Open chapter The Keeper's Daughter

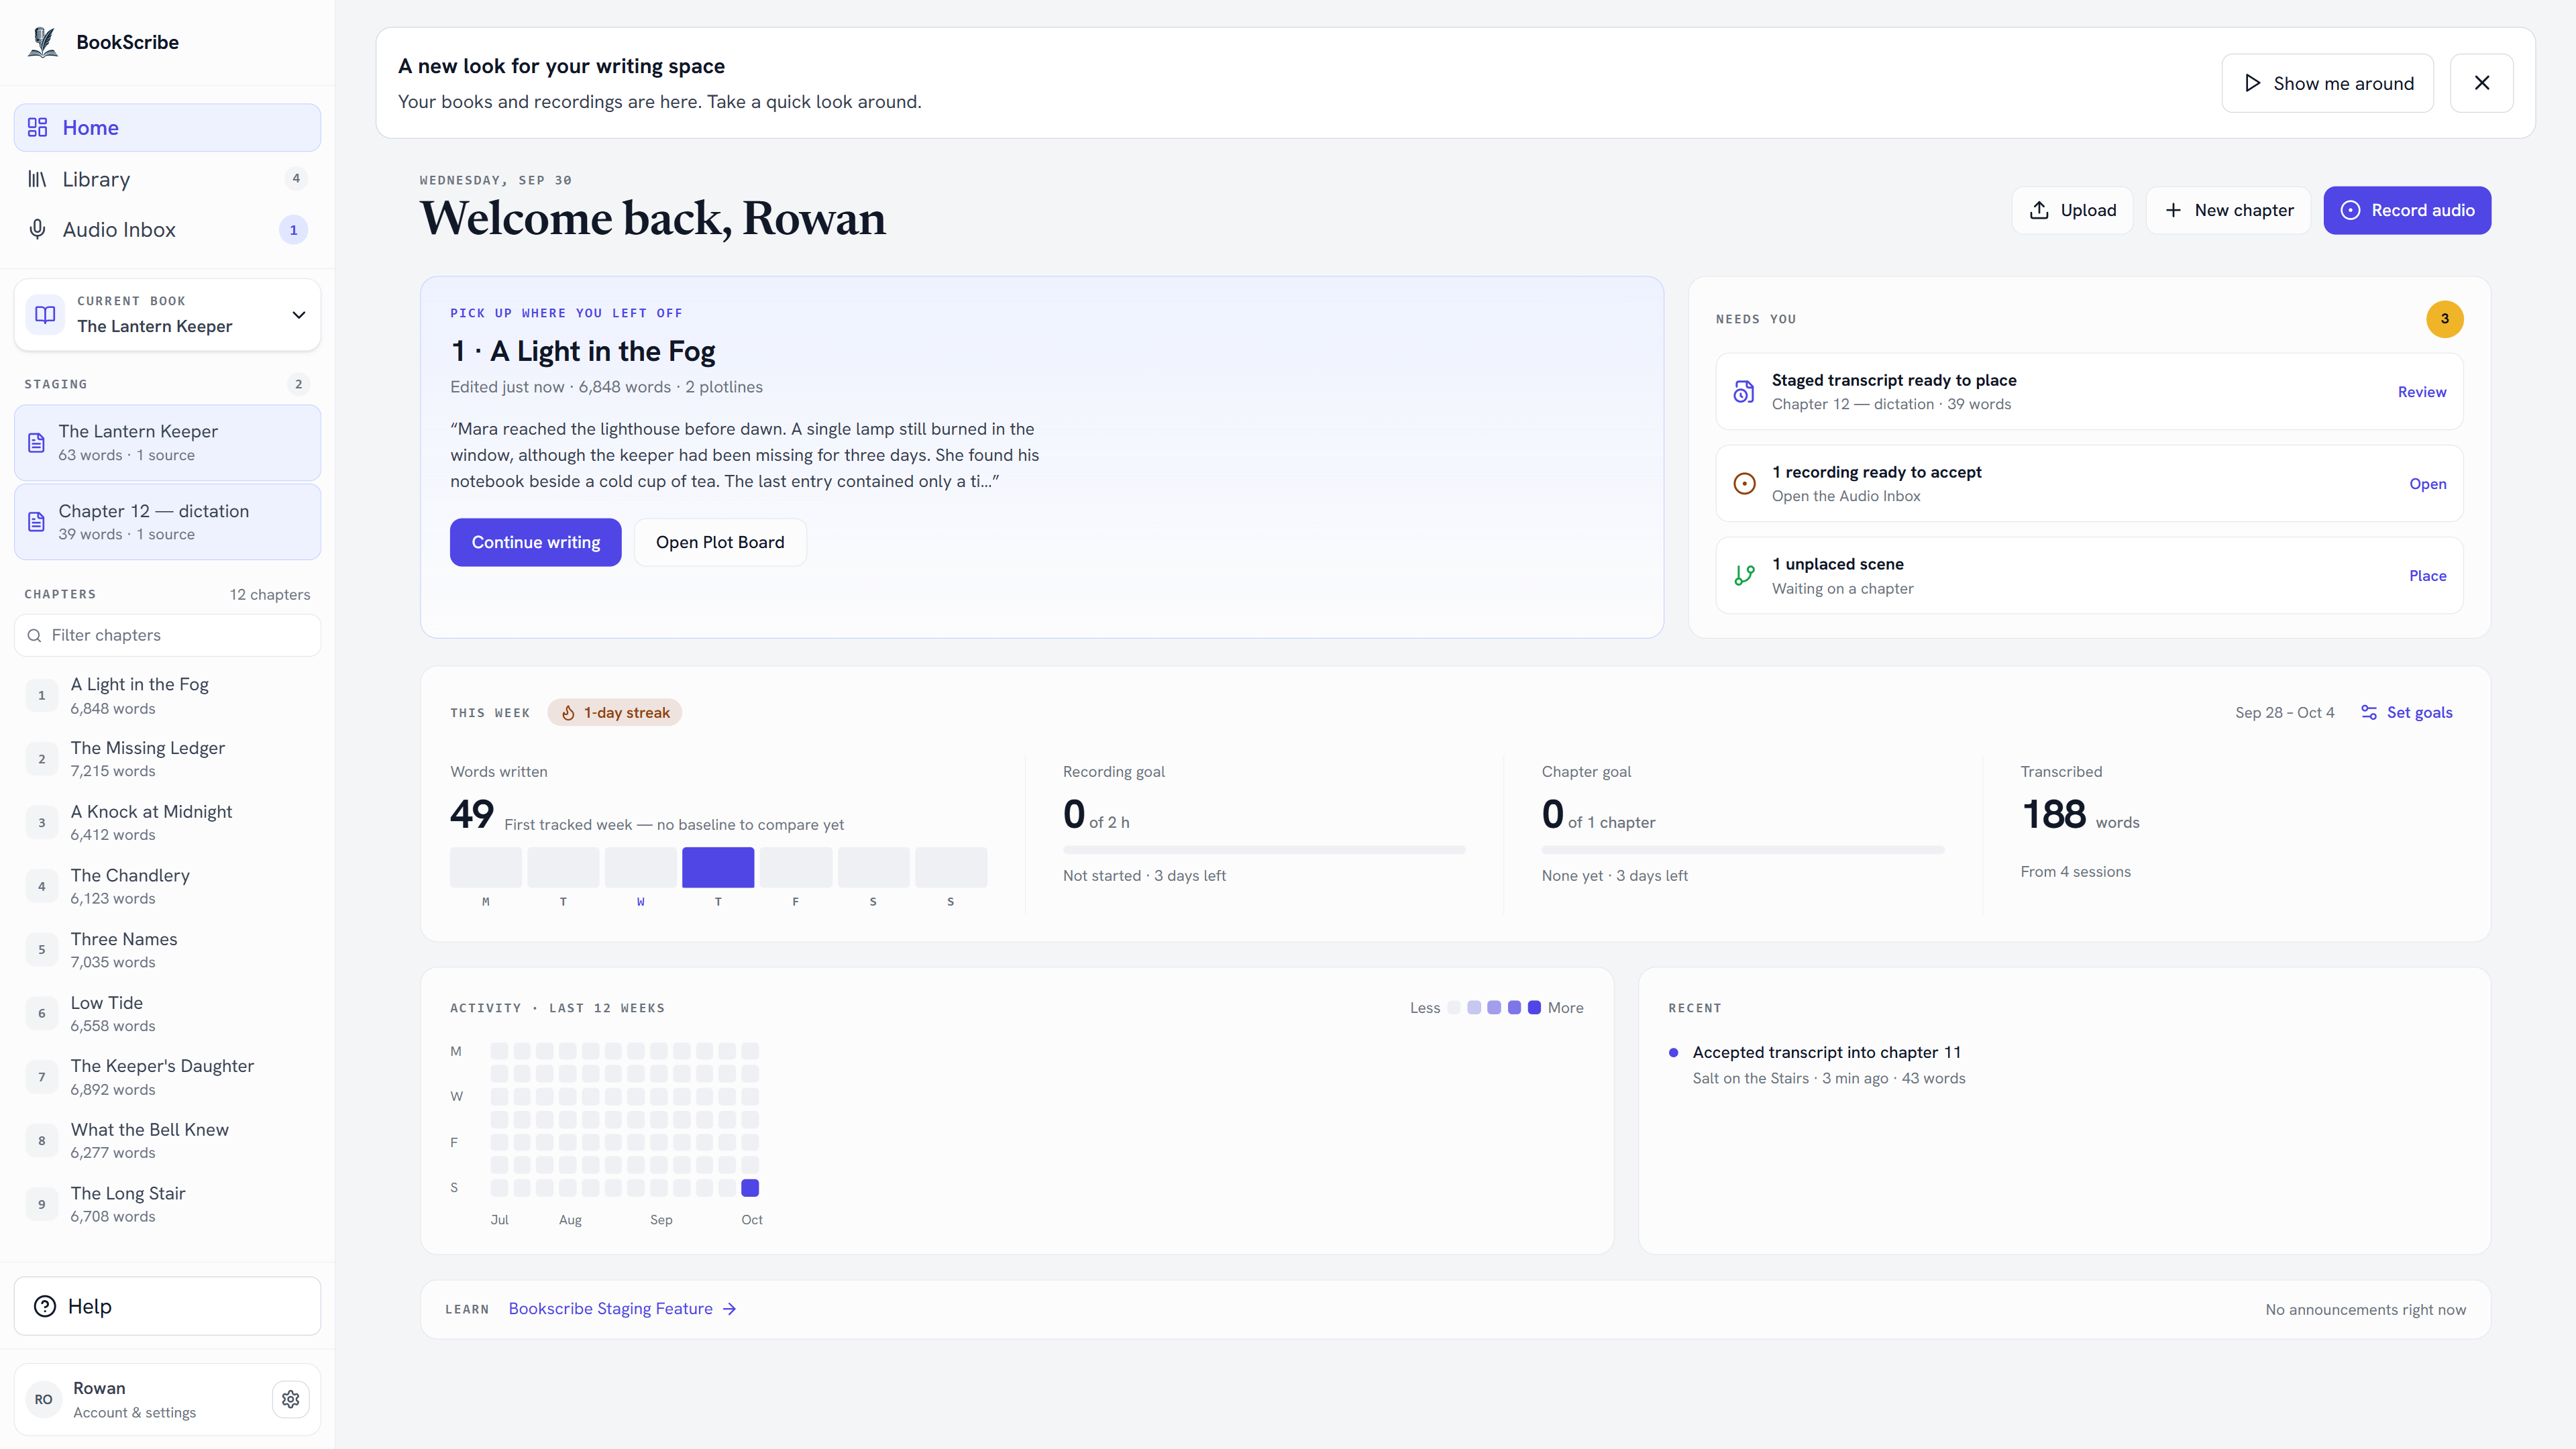tap(167, 1077)
